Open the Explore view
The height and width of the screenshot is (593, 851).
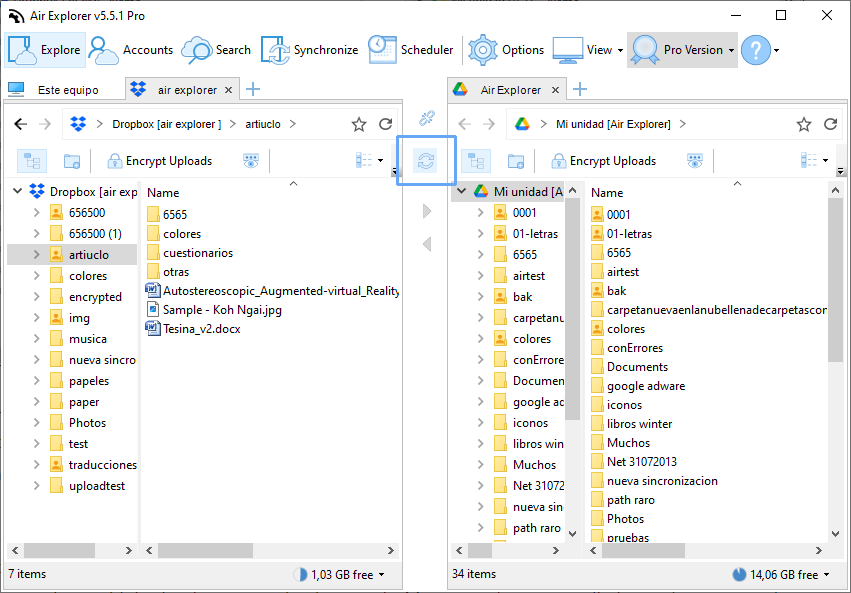45,50
